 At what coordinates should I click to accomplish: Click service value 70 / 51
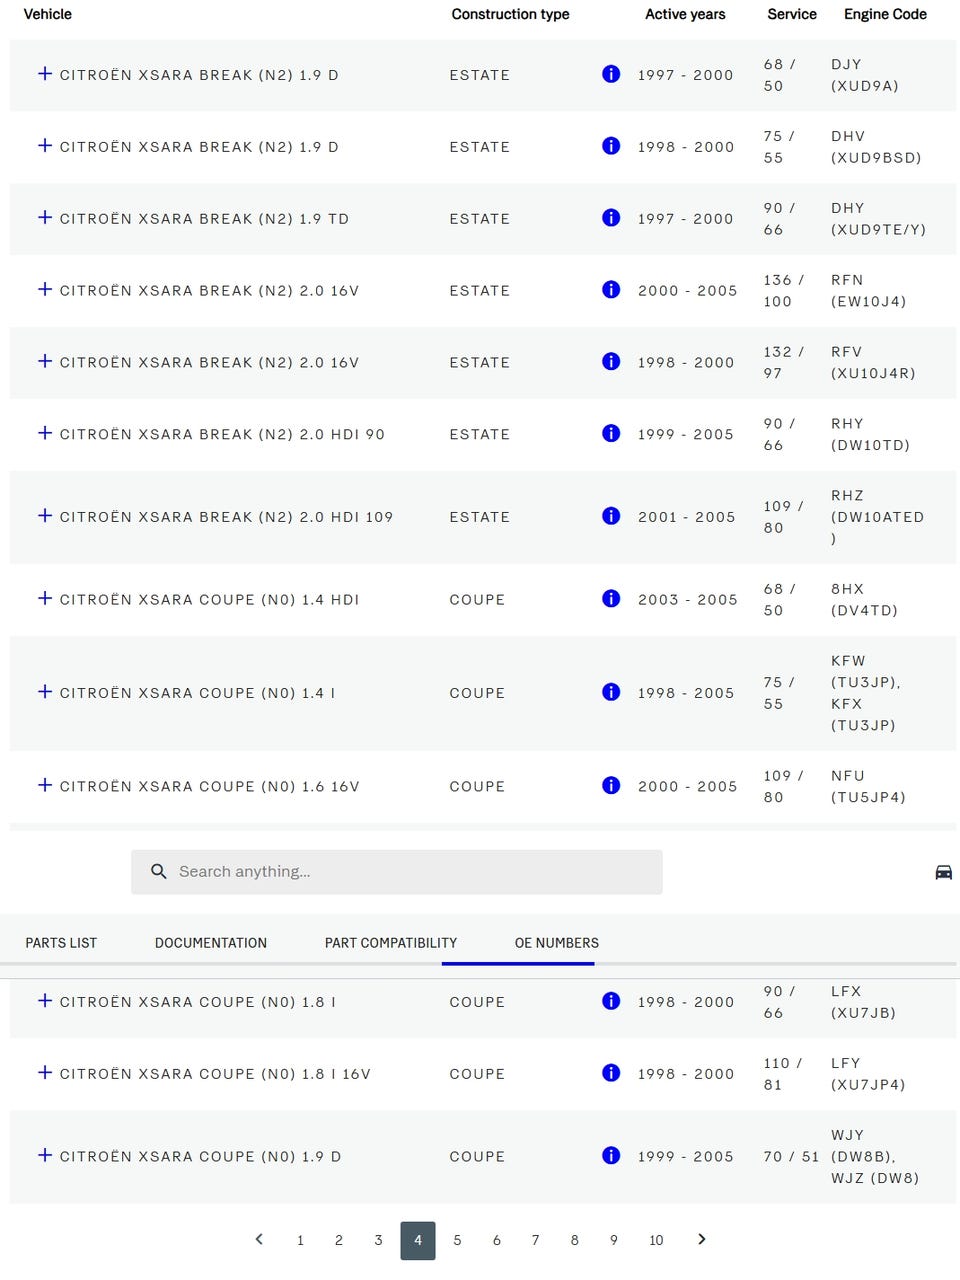pos(791,1156)
